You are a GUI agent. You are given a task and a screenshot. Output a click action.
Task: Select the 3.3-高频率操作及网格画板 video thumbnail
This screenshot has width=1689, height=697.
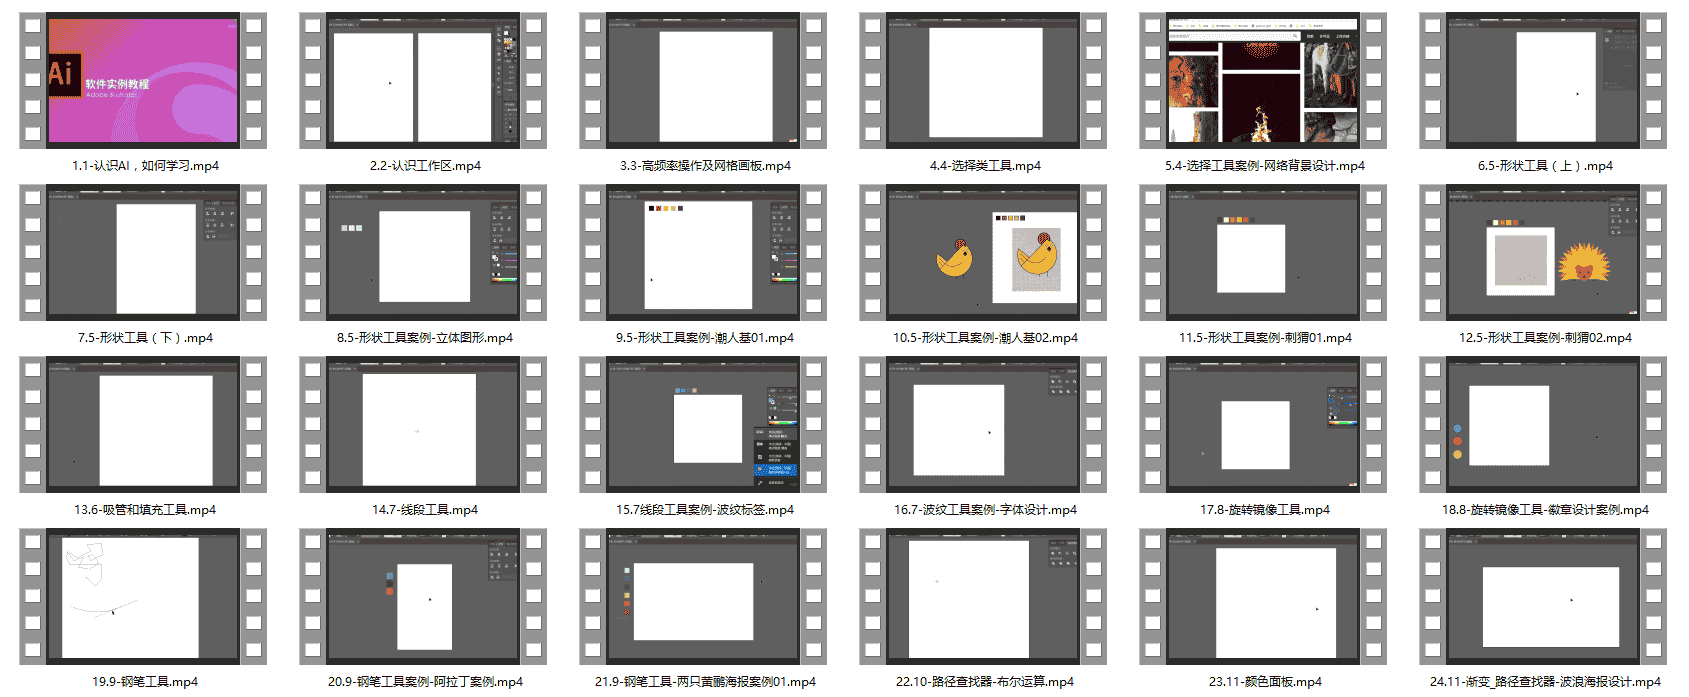tap(703, 81)
